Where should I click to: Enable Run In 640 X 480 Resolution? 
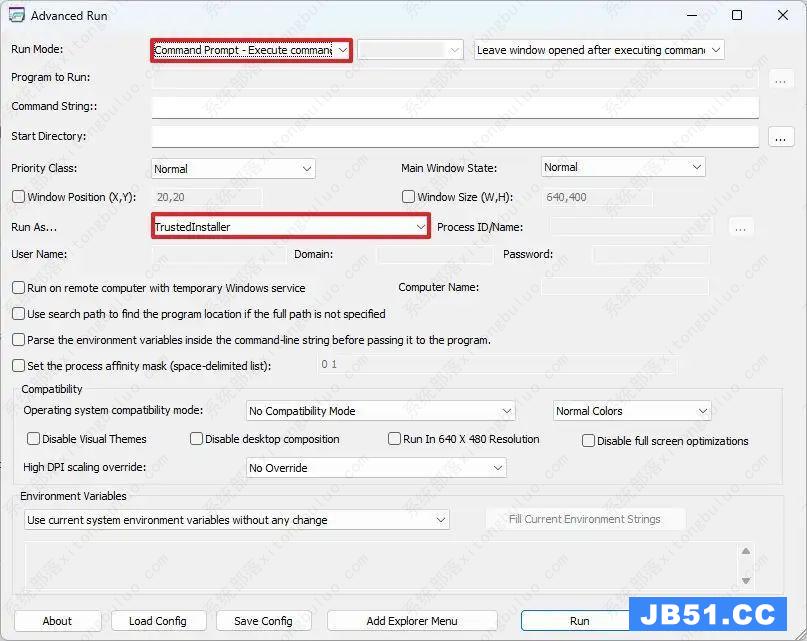pyautogui.click(x=395, y=439)
